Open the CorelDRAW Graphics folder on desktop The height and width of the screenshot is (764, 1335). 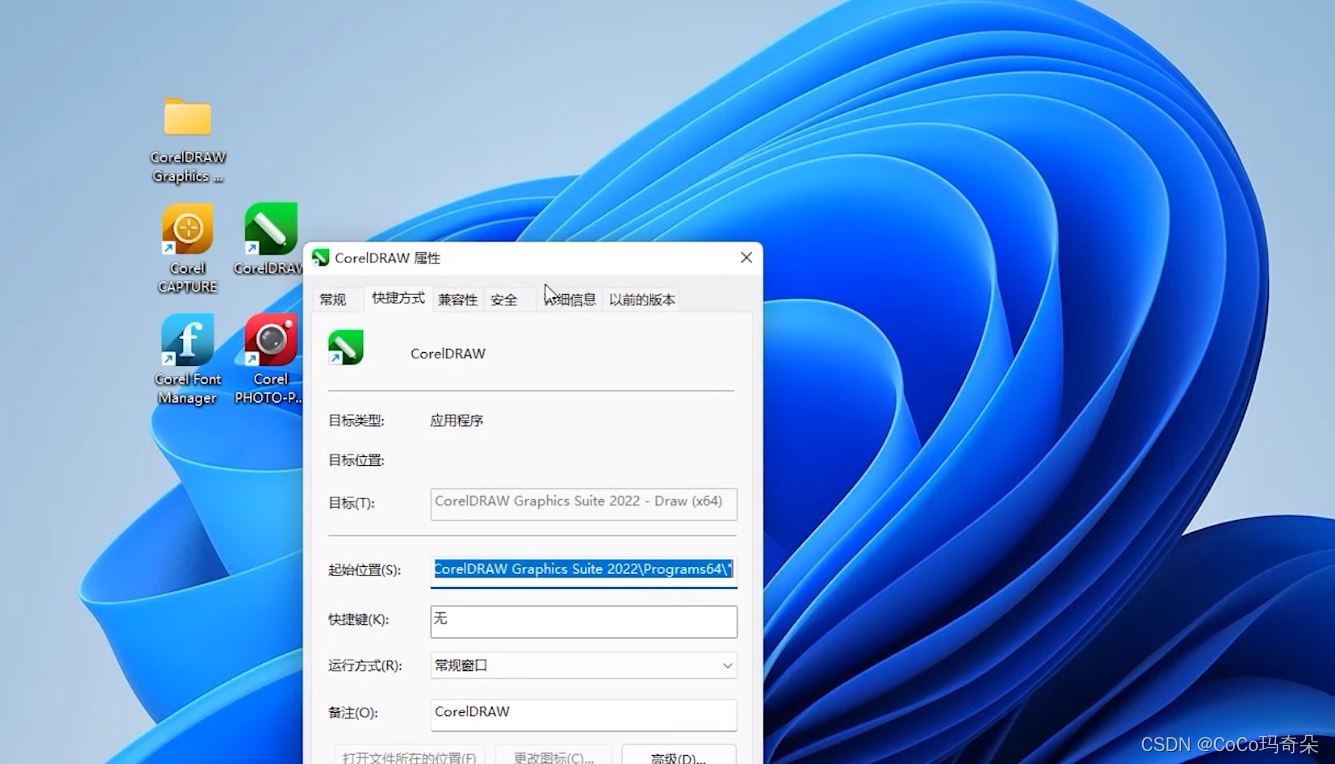[x=187, y=140]
